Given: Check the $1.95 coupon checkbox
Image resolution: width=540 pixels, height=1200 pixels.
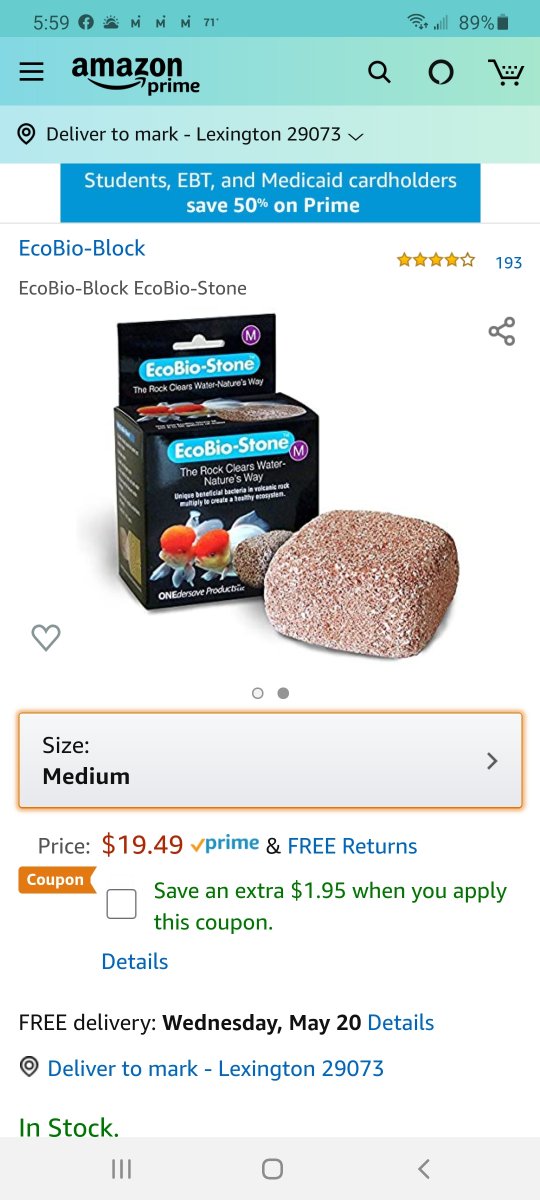Looking at the screenshot, I should point(121,904).
